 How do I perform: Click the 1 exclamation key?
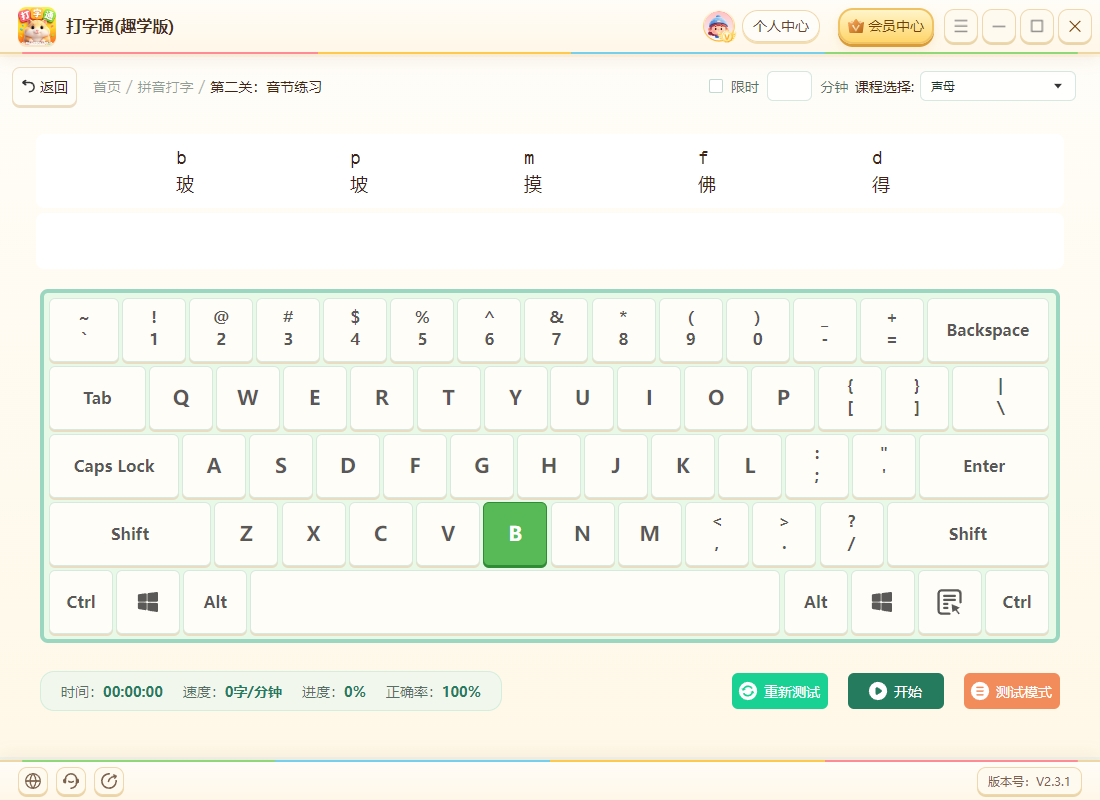tap(154, 330)
